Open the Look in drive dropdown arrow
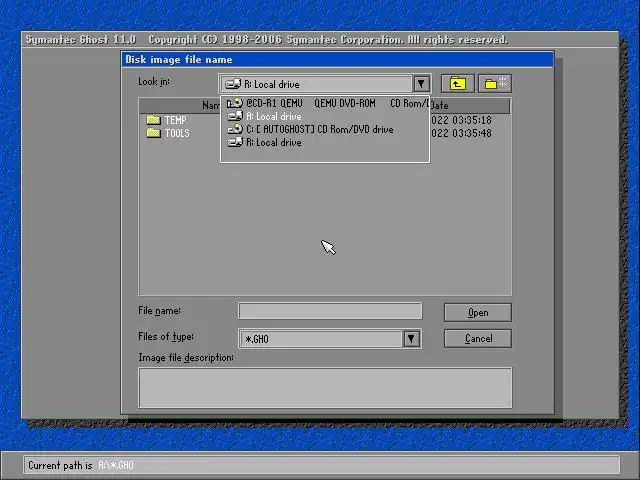 pos(421,84)
